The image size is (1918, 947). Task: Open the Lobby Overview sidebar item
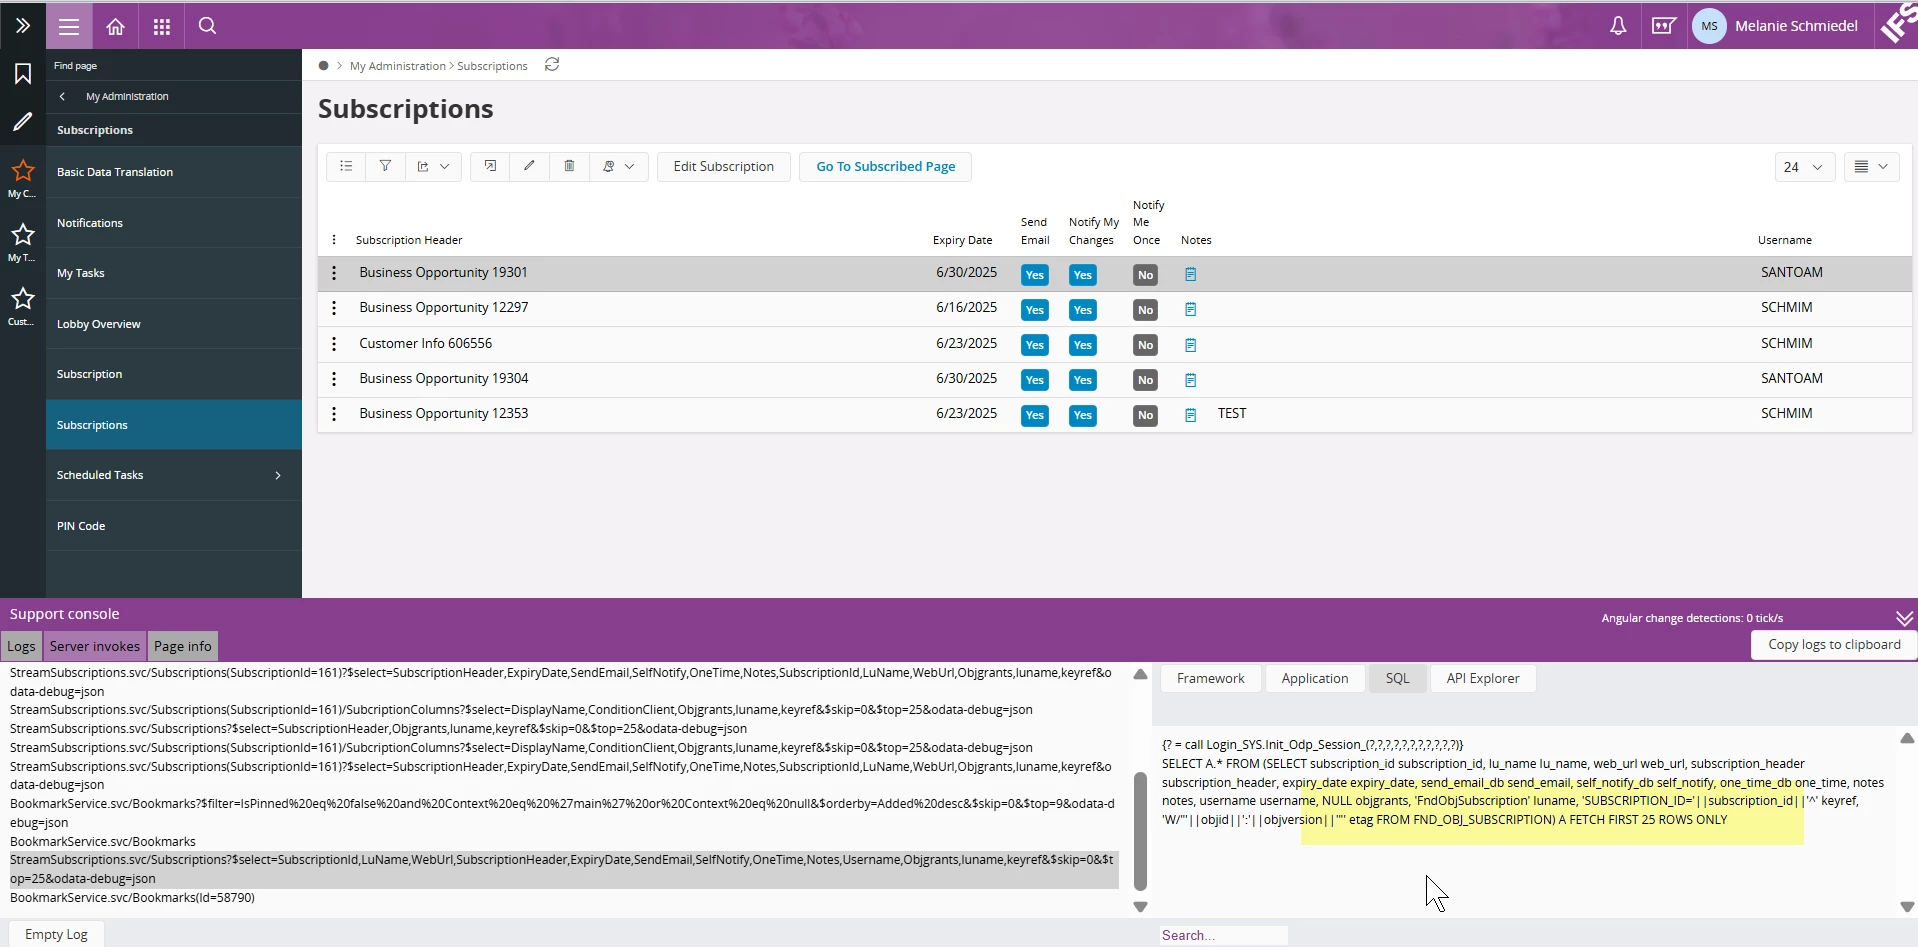(174, 324)
